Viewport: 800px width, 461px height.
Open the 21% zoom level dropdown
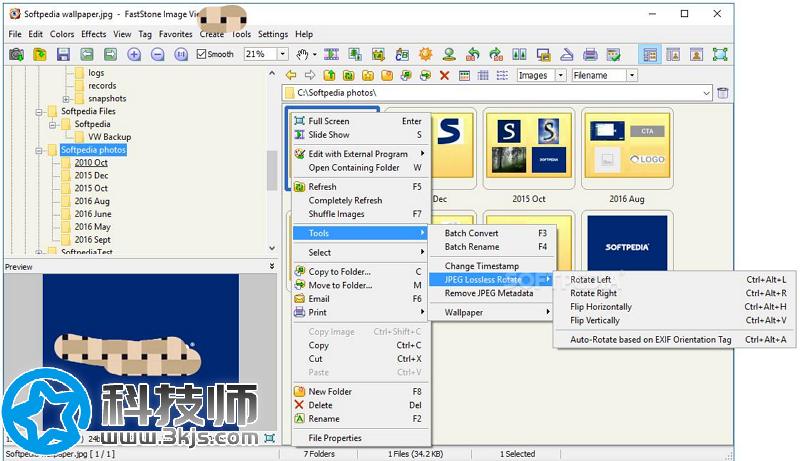[x=283, y=54]
